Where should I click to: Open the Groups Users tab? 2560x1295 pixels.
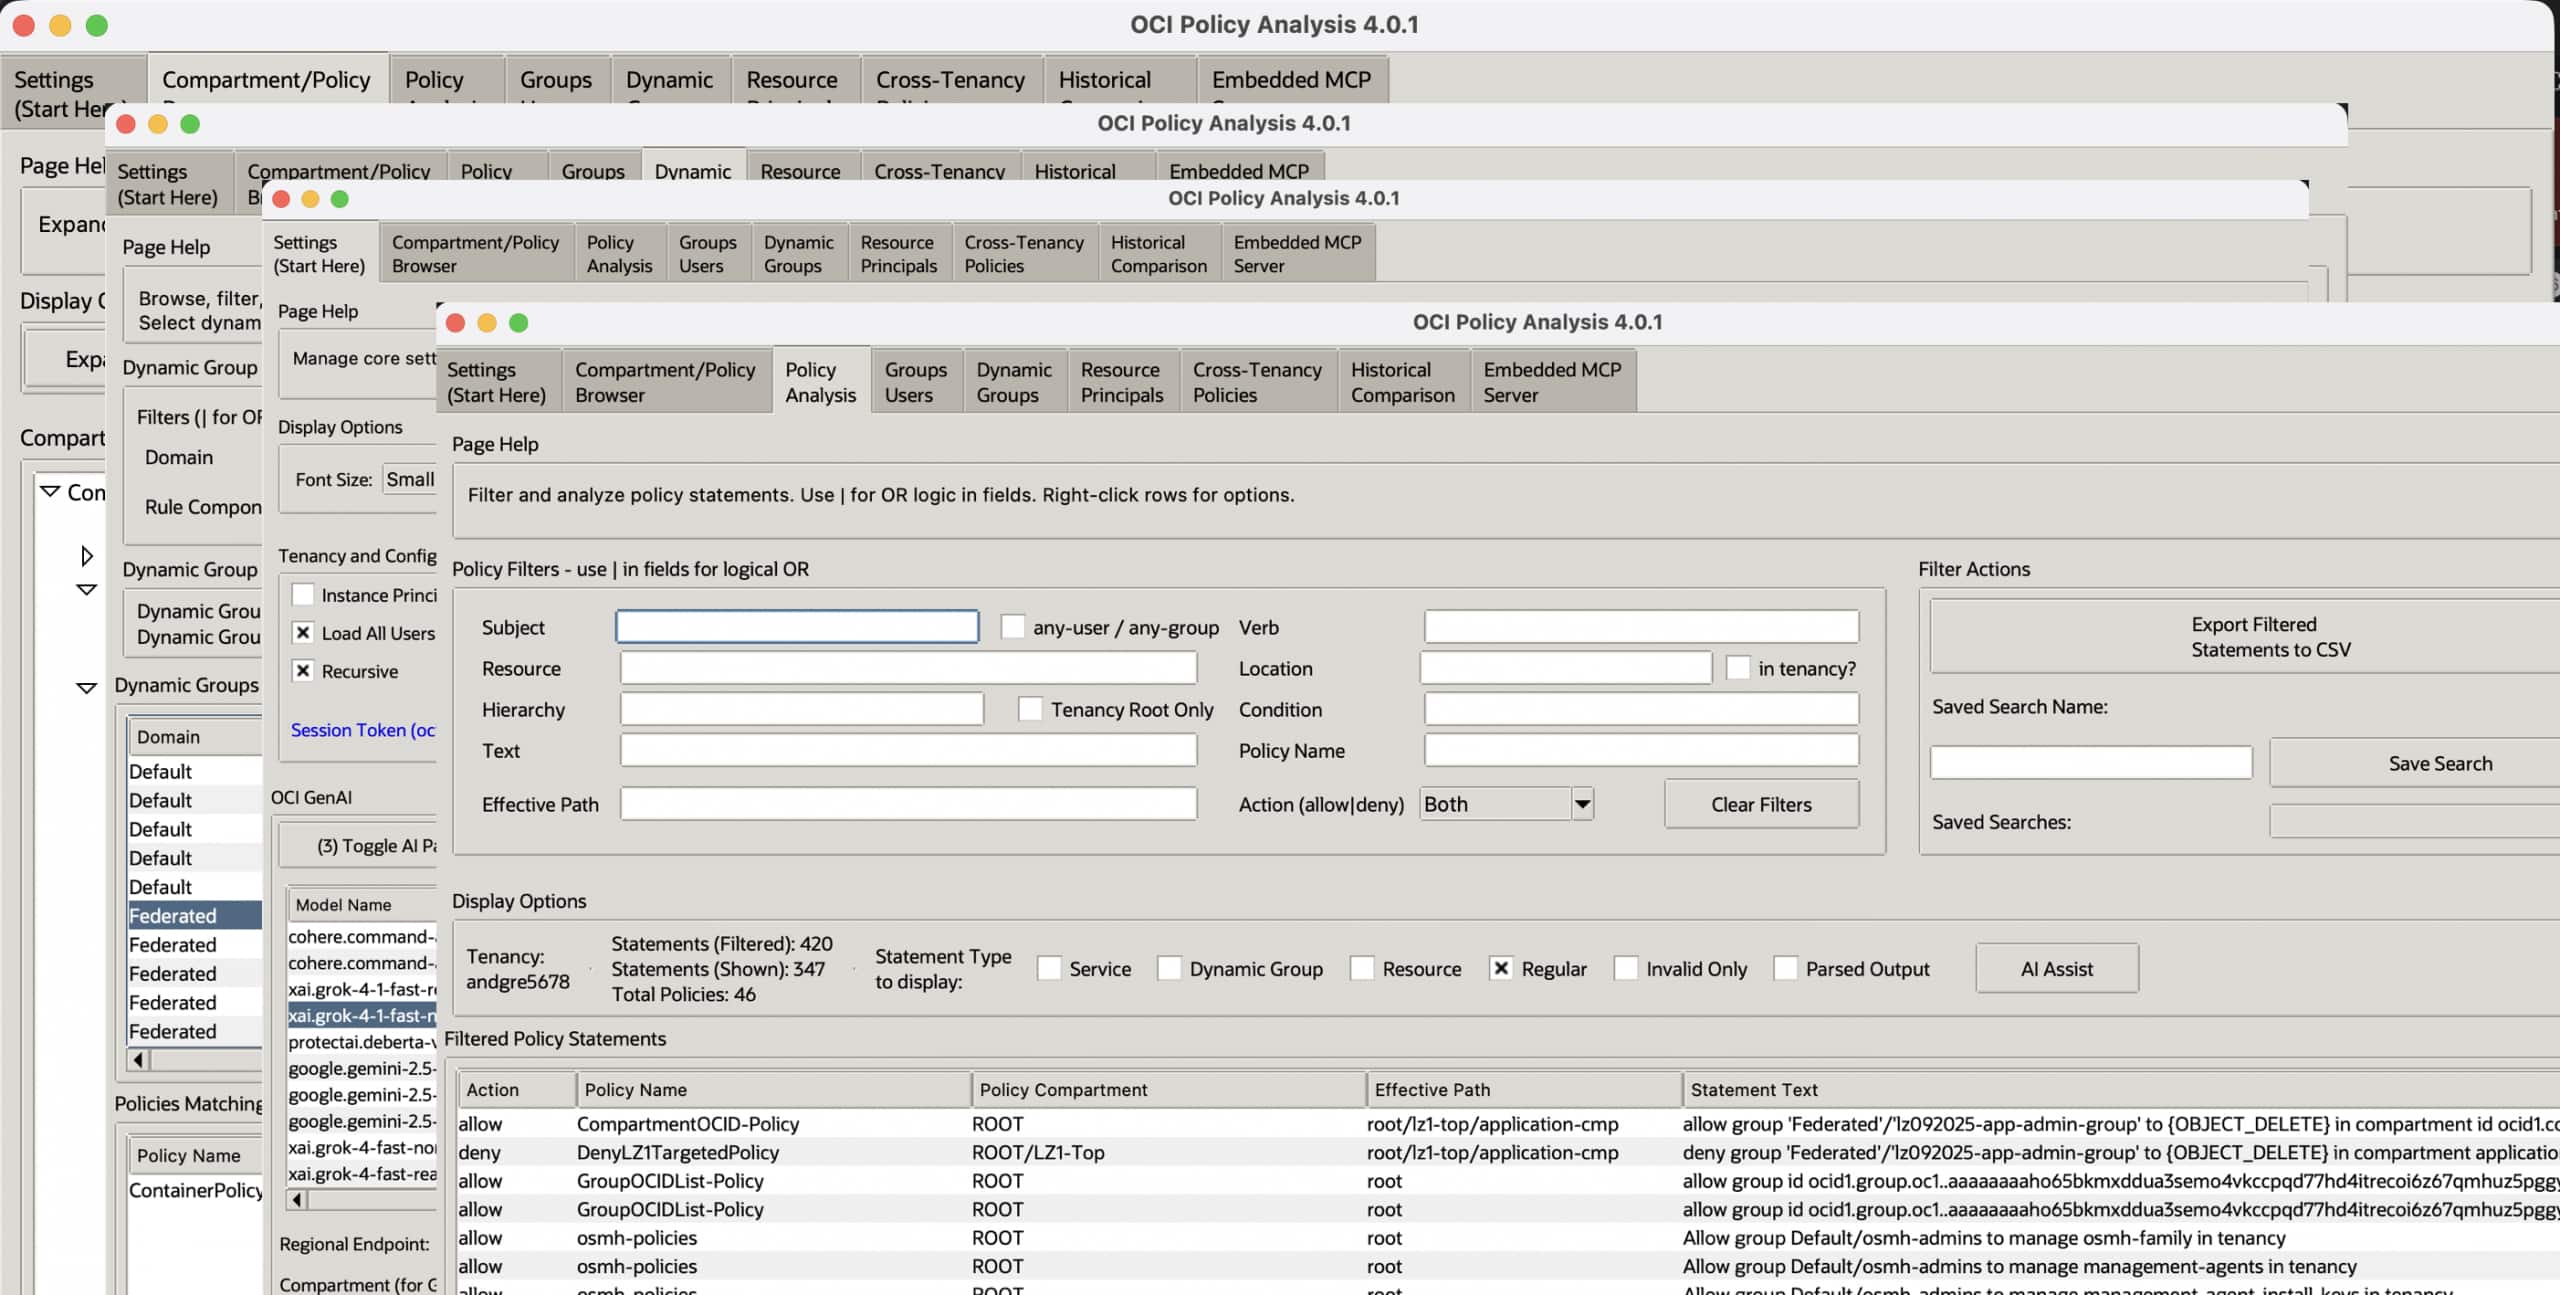click(915, 381)
